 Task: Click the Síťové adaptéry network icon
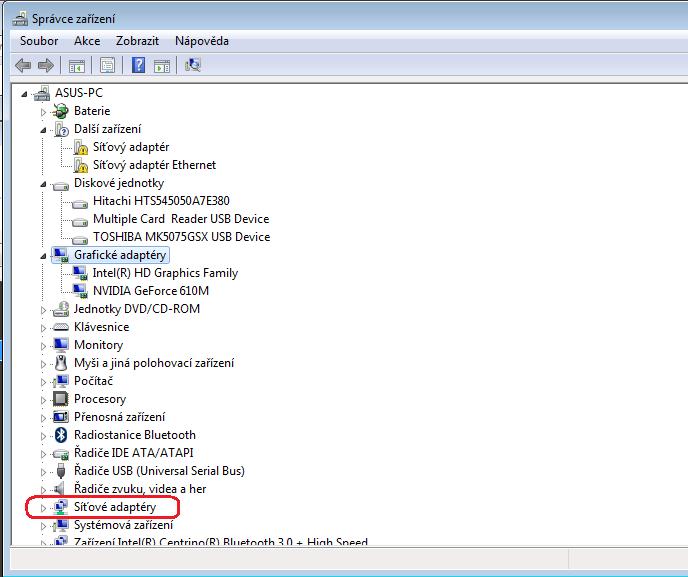[61, 507]
